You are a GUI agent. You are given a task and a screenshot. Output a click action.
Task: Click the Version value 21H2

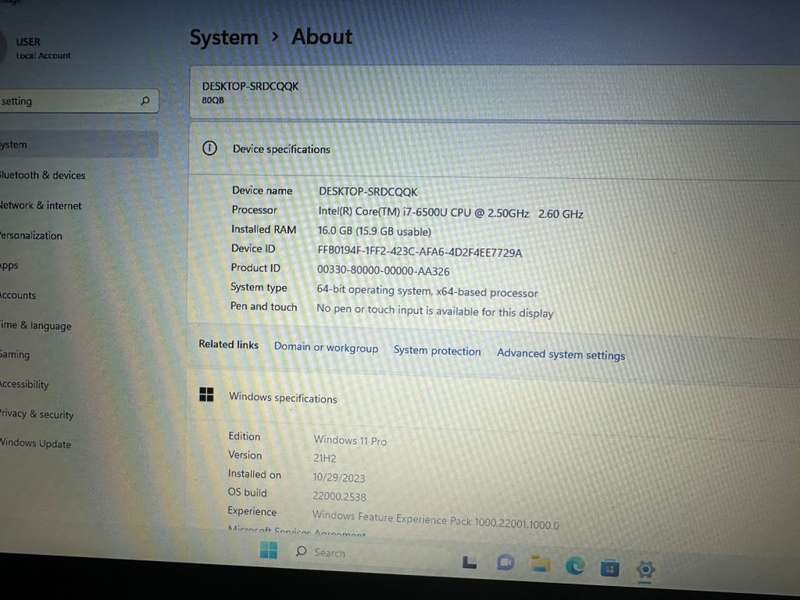click(x=324, y=458)
